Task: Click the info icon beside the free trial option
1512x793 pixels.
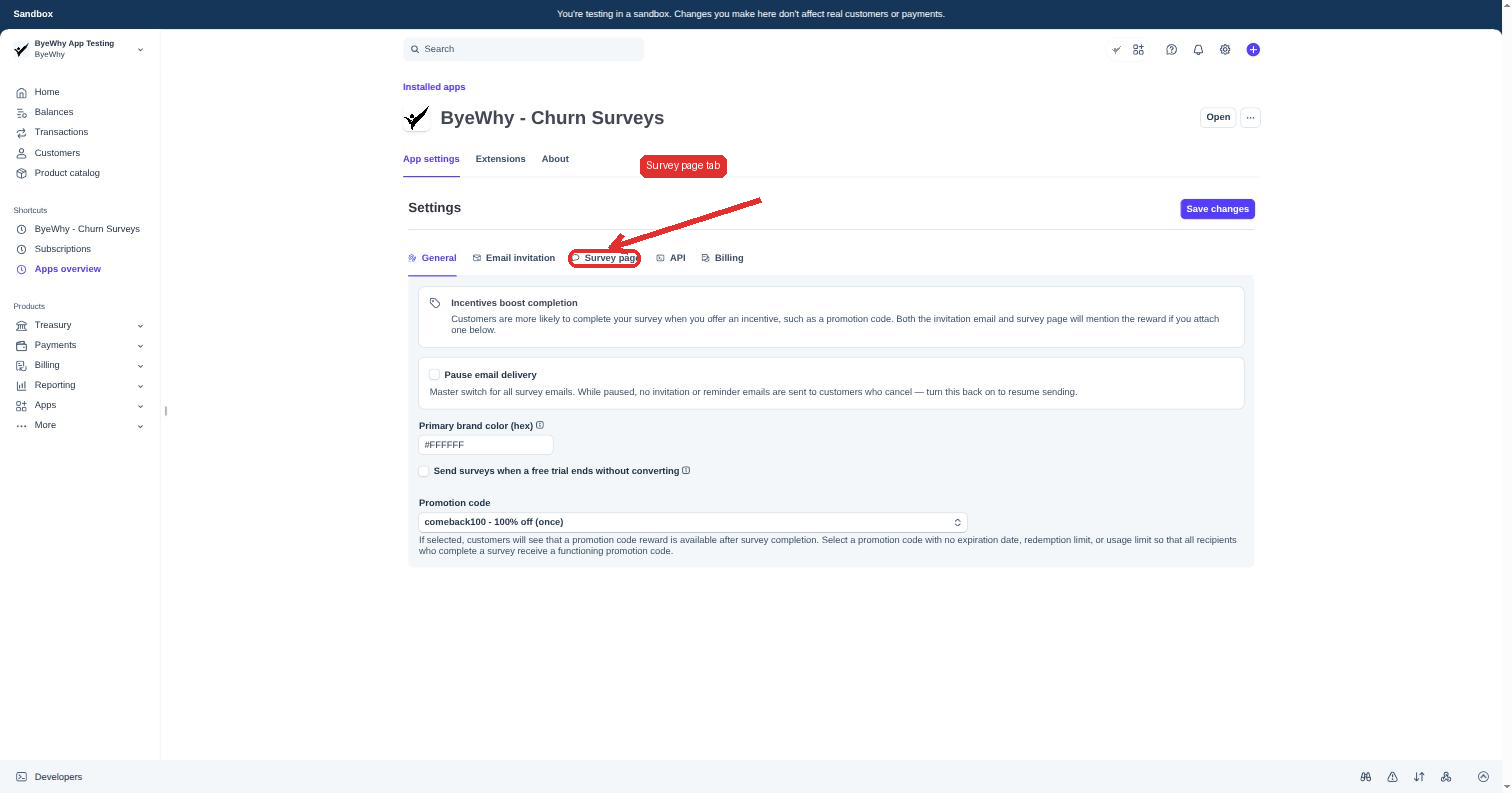Action: (x=686, y=470)
